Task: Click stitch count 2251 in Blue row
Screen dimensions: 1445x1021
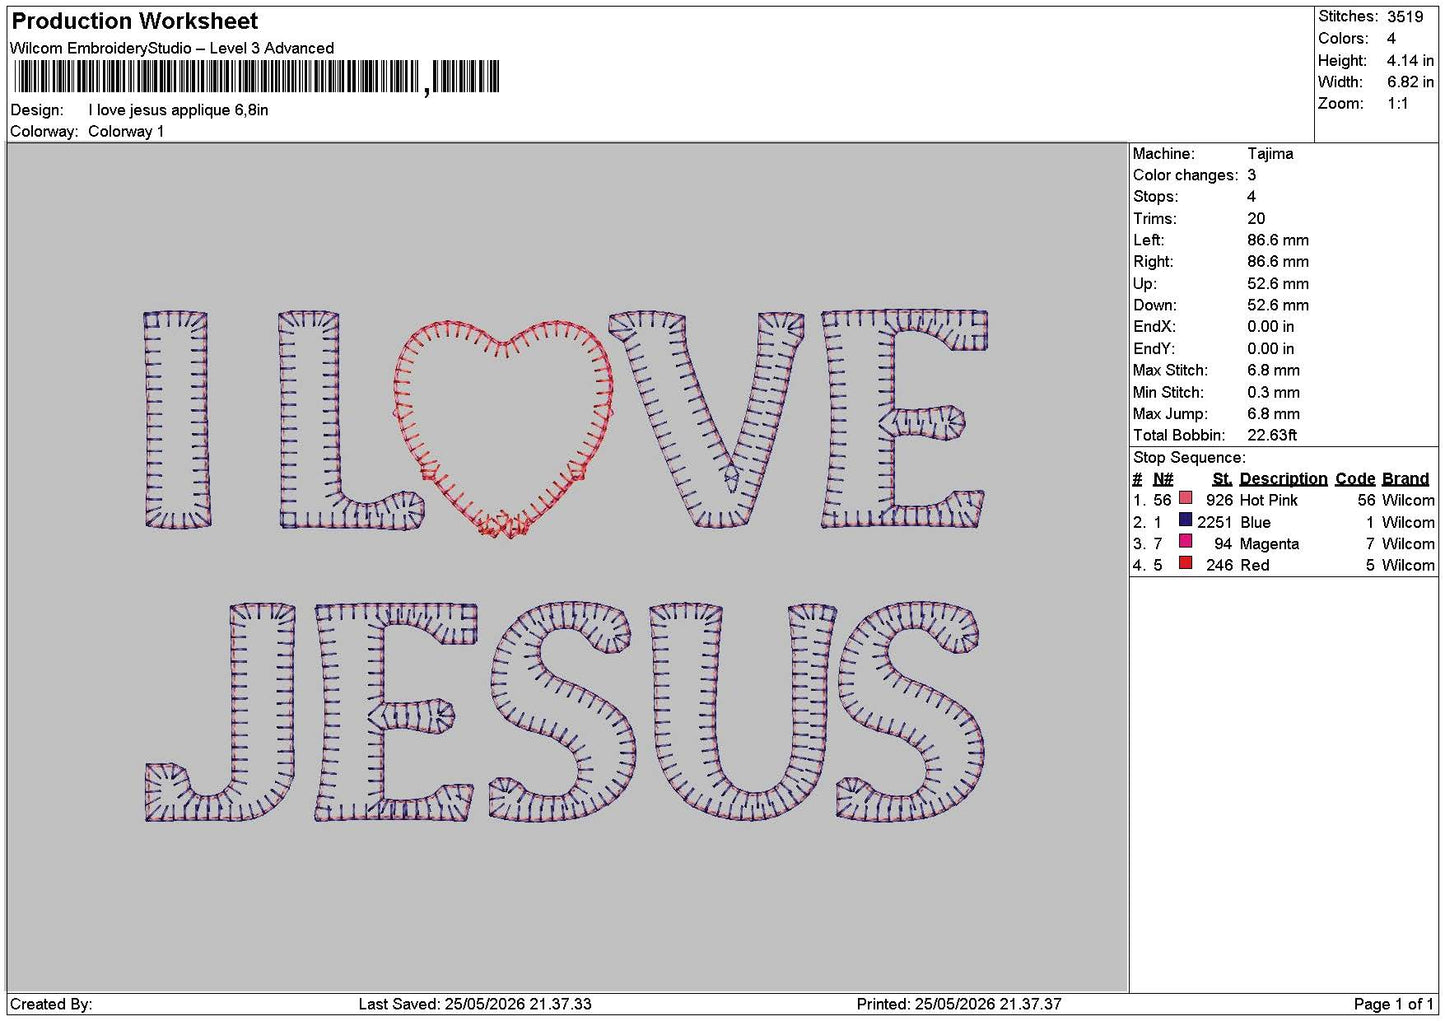Action: (x=1214, y=522)
